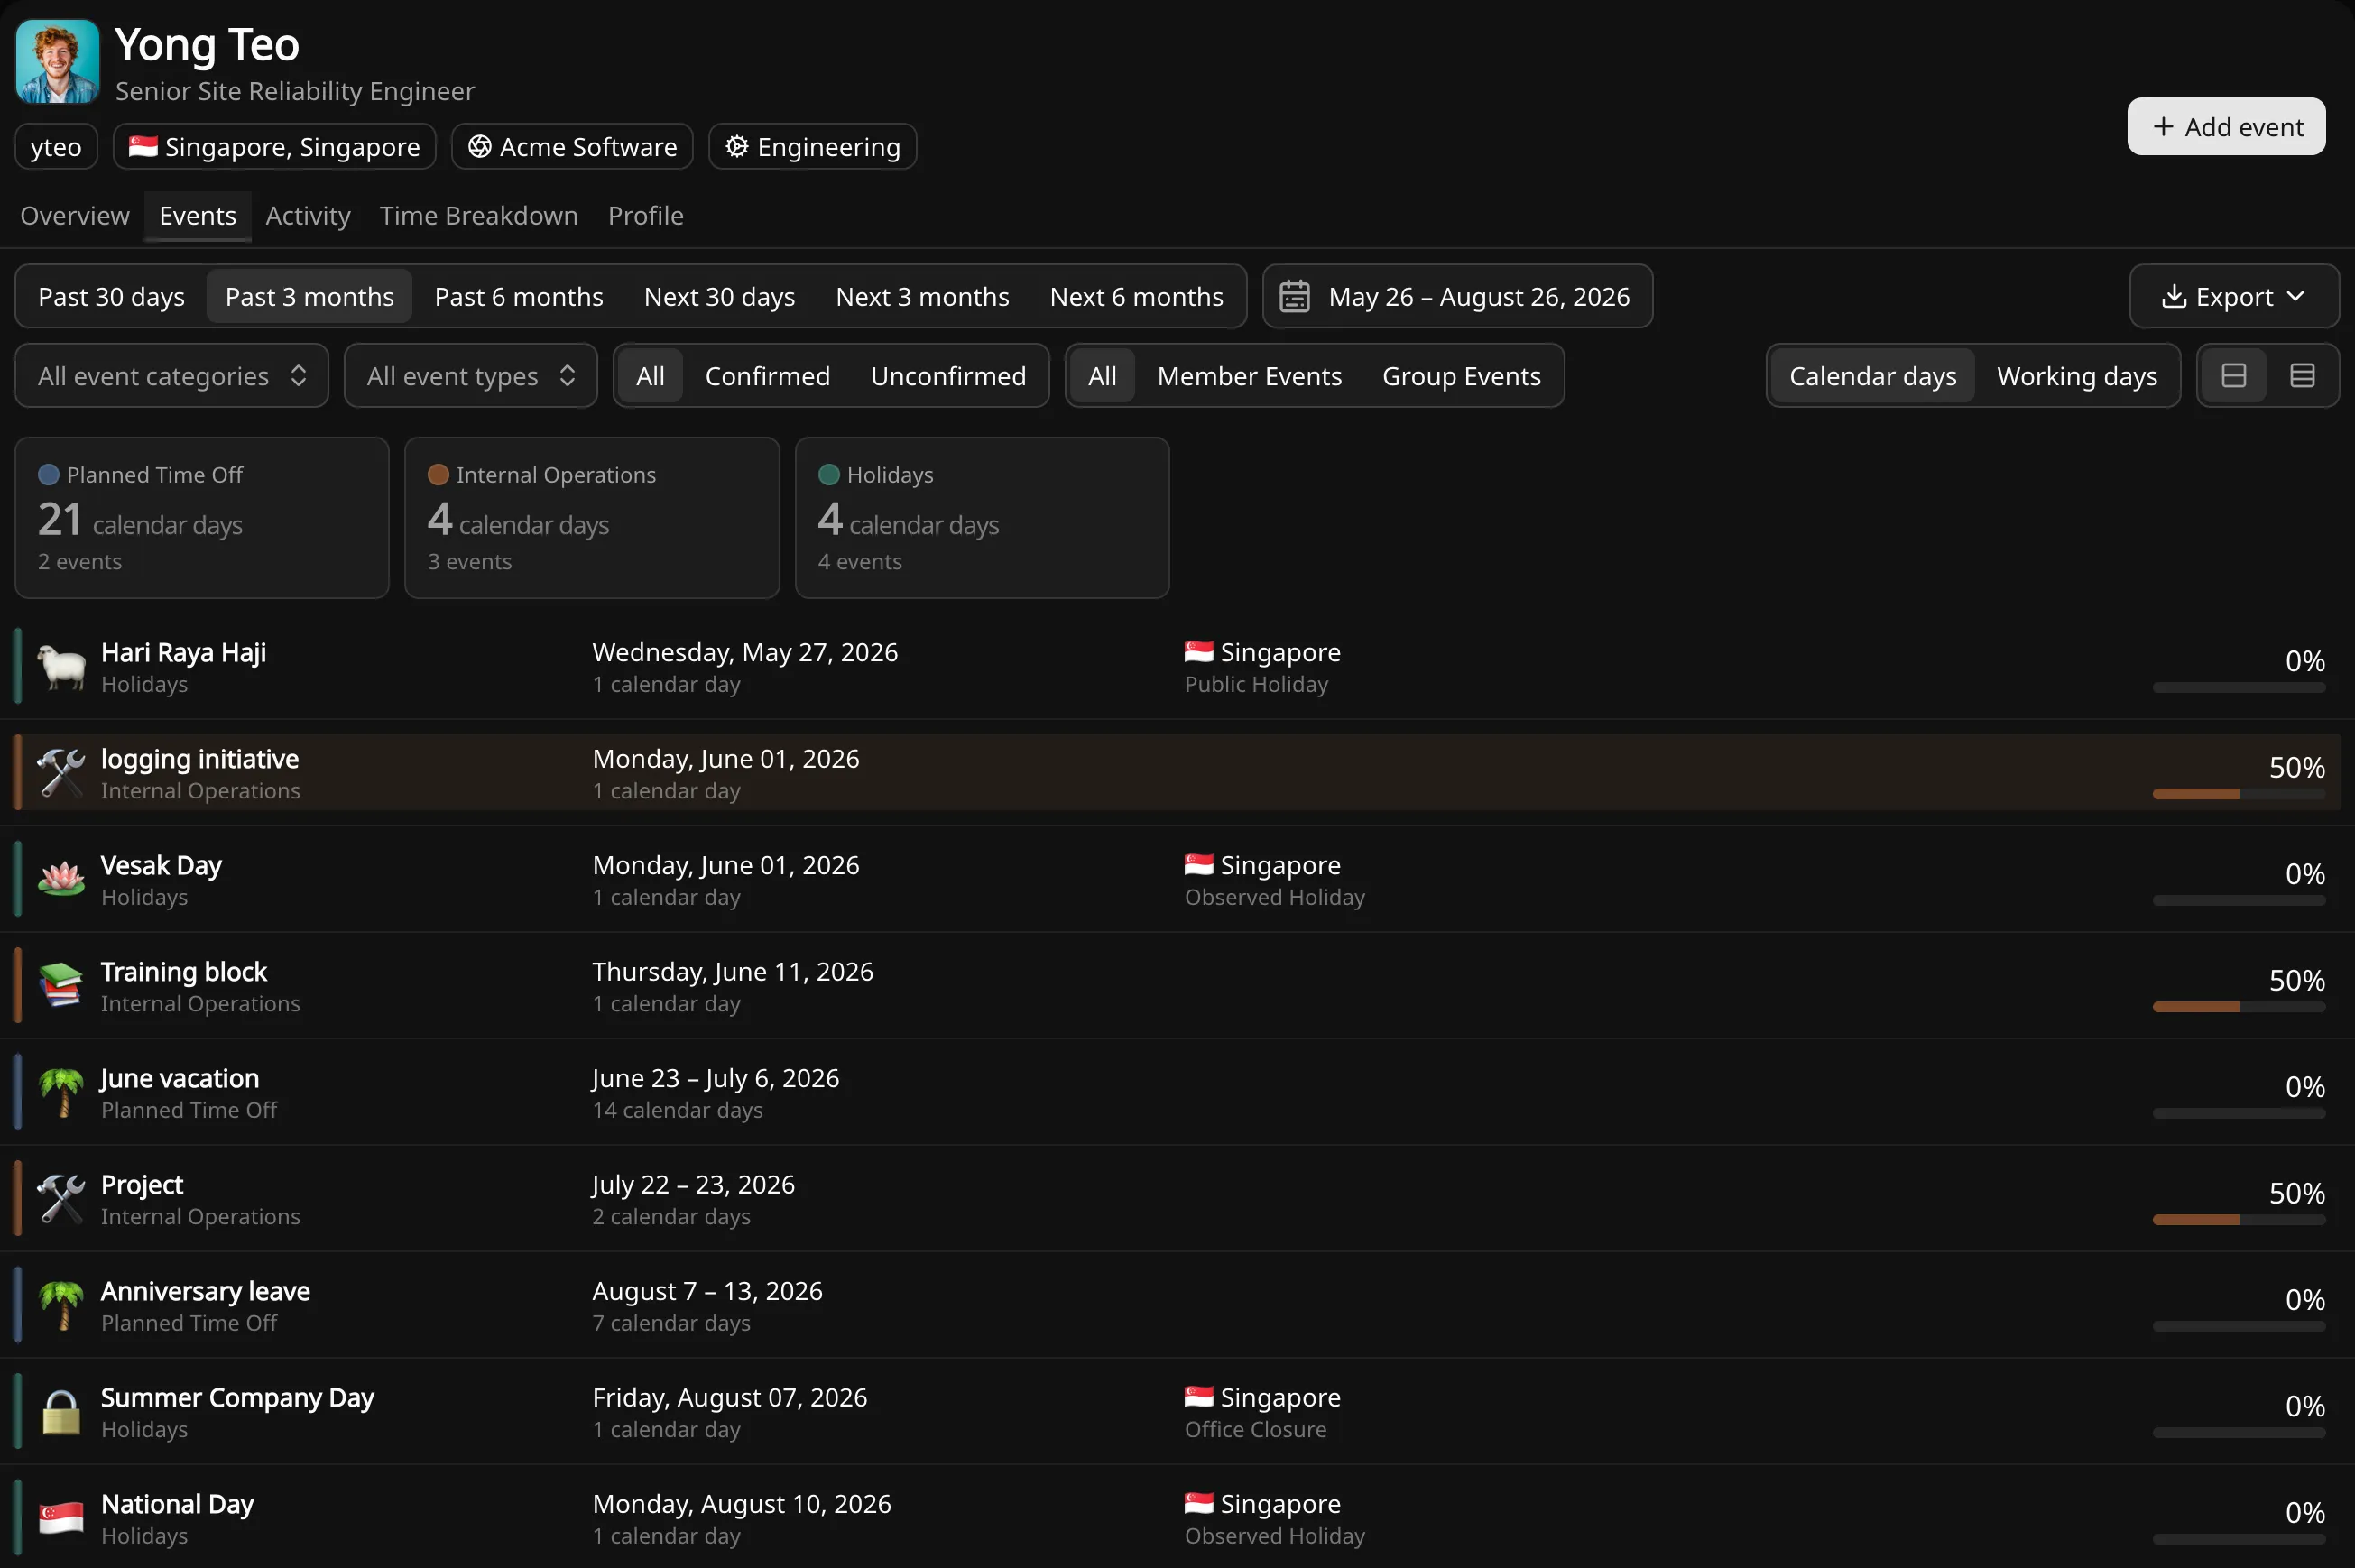Screen dimensions: 2355x1568
Task: Click the Internal Operations summary card
Action: [x=592, y=518]
